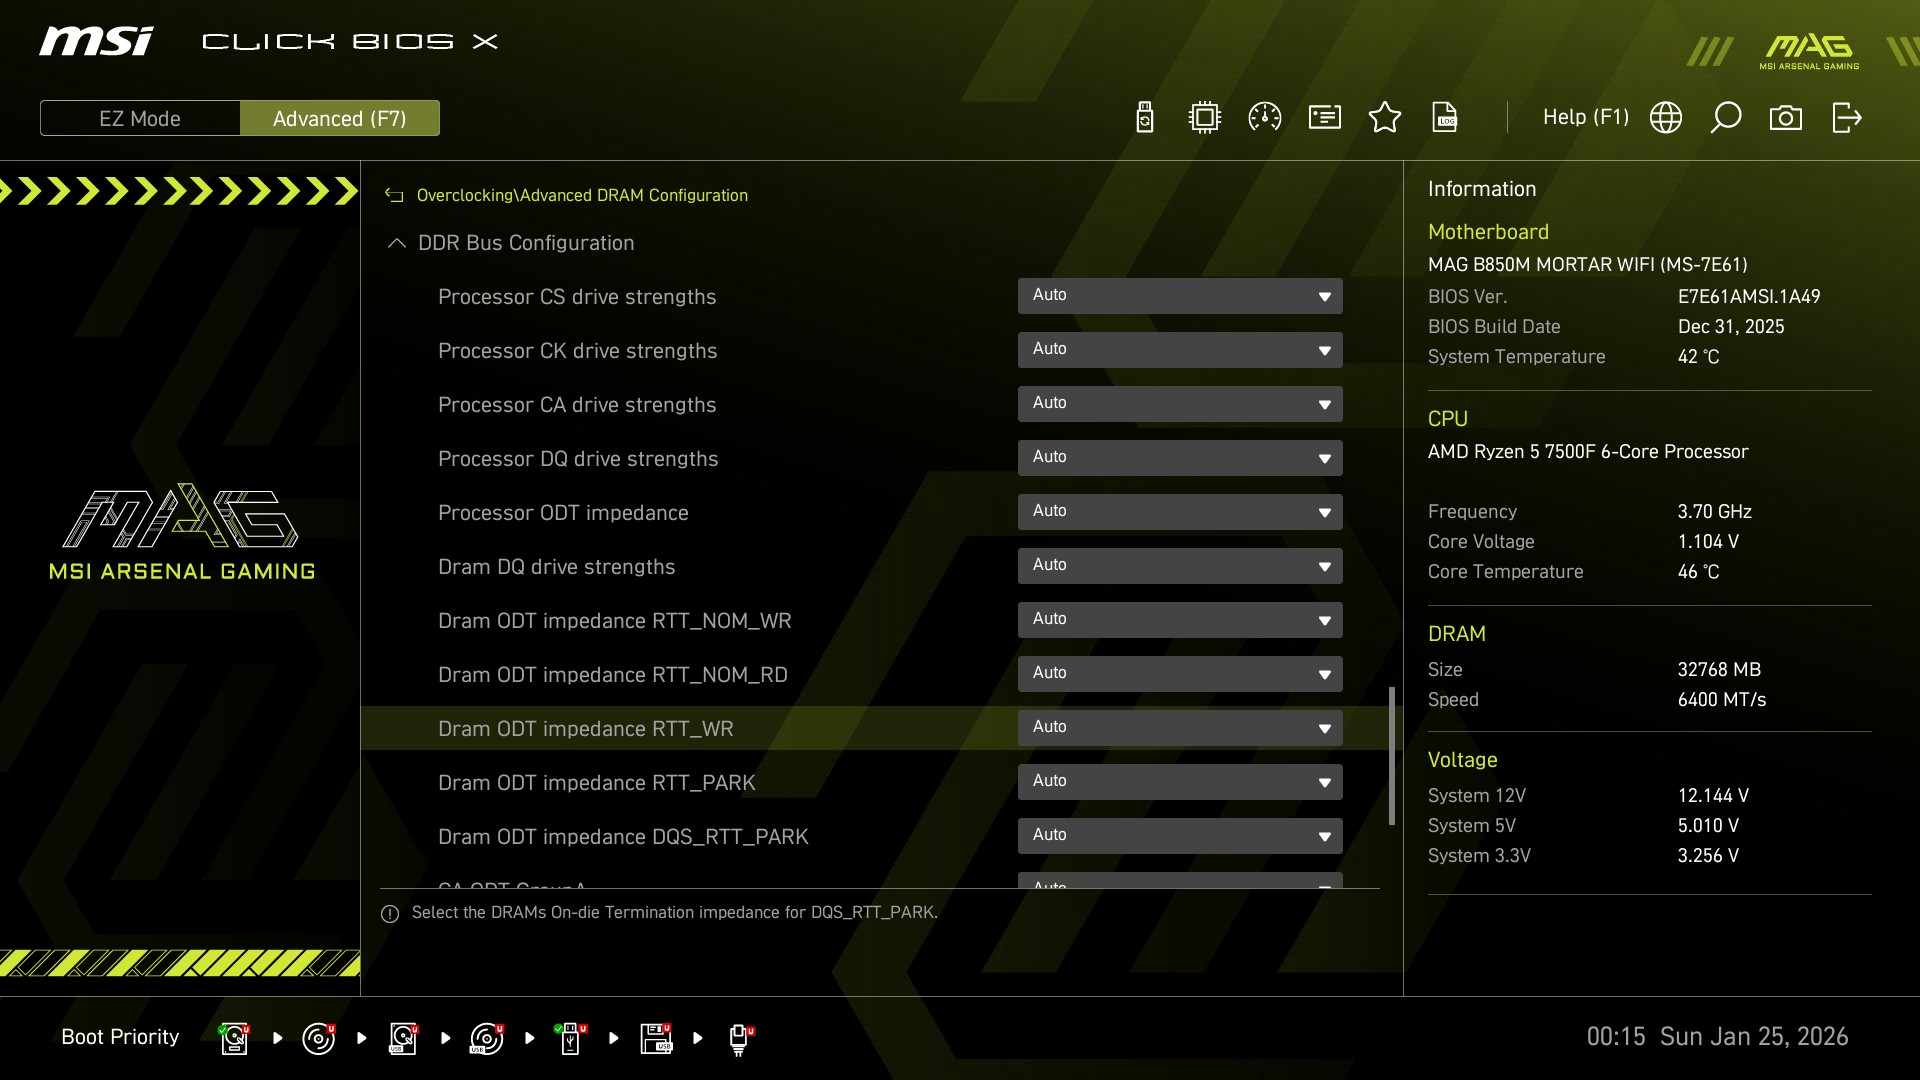Select the first hard disk boot device
The height and width of the screenshot is (1080, 1920).
pyautogui.click(x=235, y=1038)
